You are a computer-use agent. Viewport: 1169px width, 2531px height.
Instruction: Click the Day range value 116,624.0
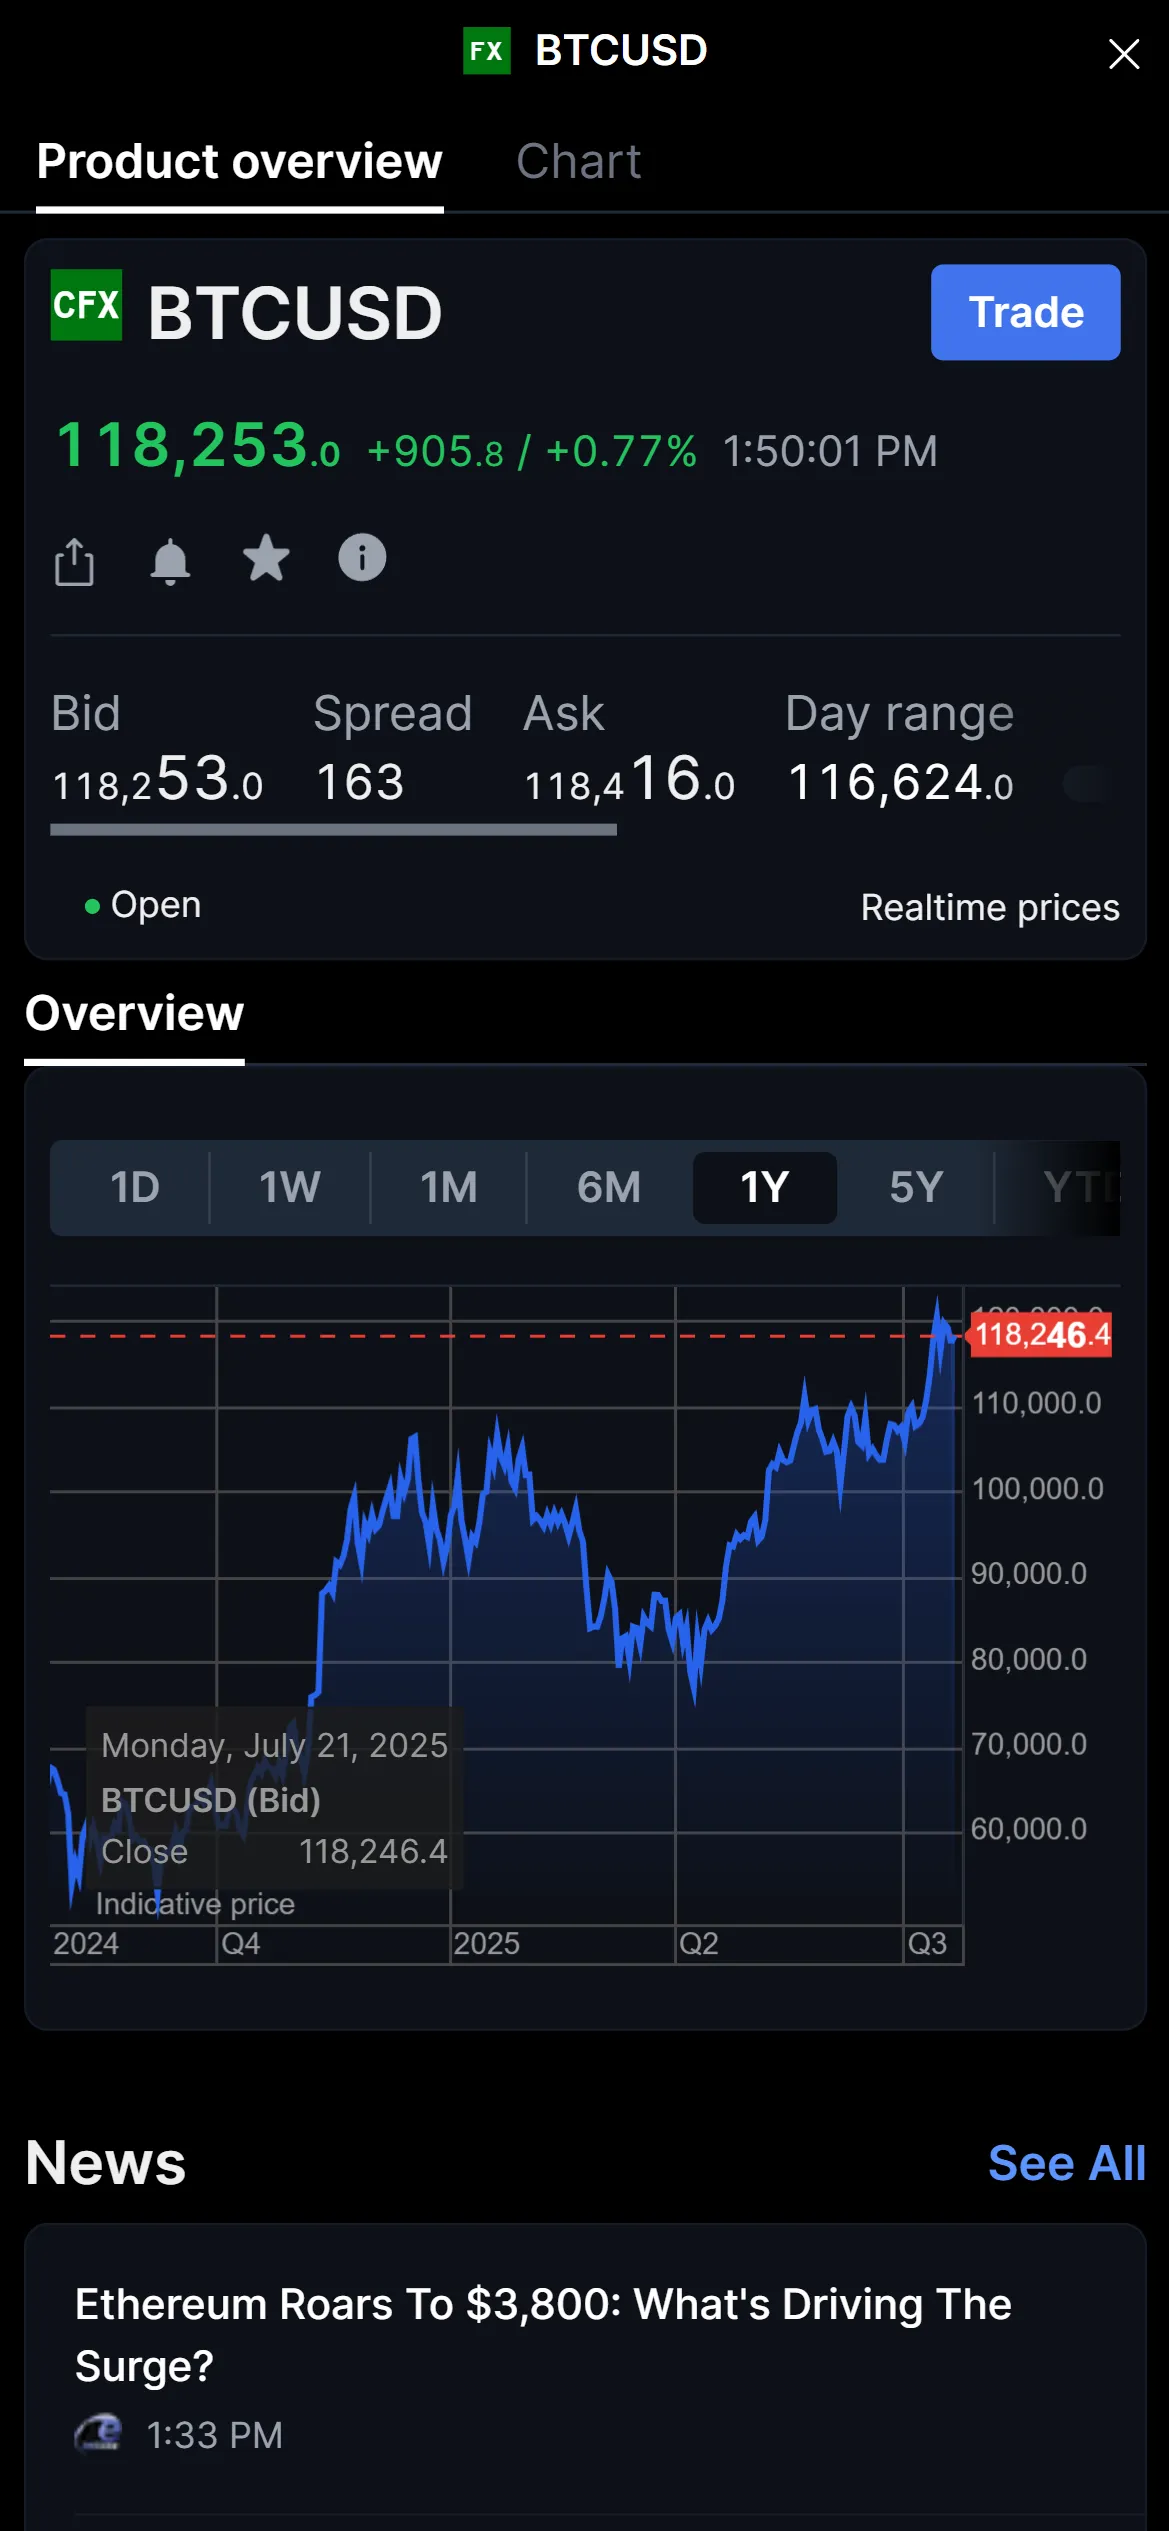point(901,782)
